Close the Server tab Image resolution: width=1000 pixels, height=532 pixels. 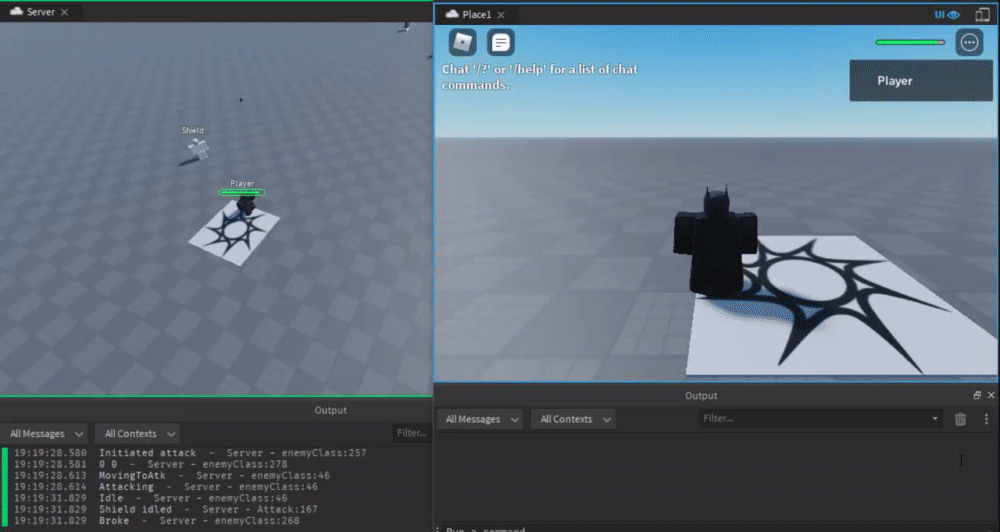click(x=64, y=12)
